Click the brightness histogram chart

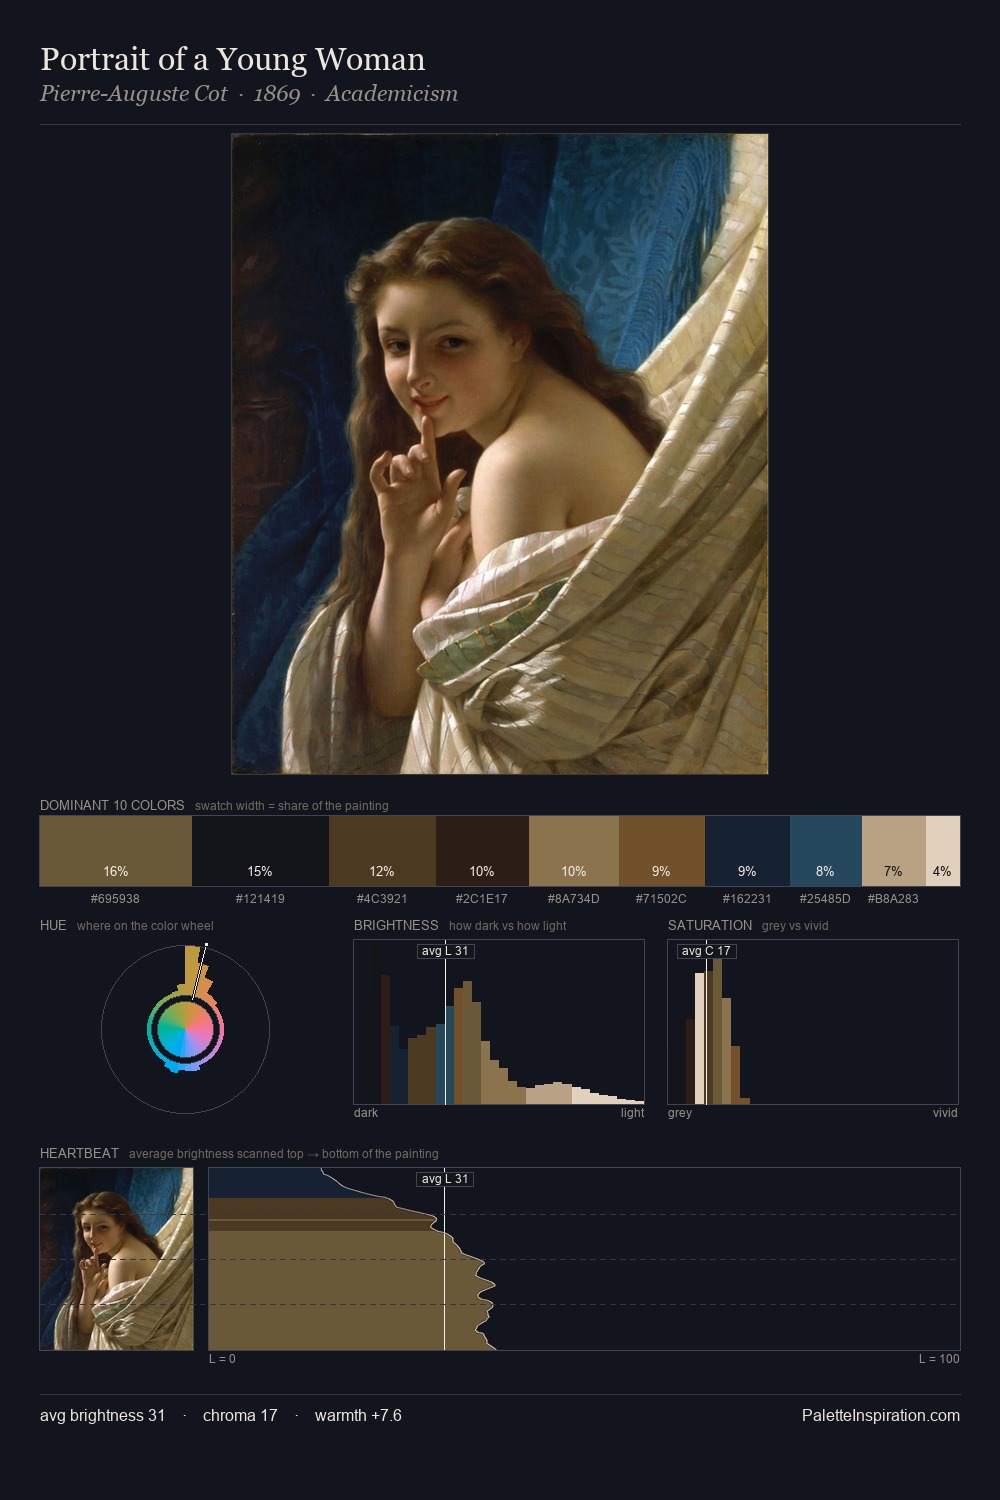click(499, 1022)
